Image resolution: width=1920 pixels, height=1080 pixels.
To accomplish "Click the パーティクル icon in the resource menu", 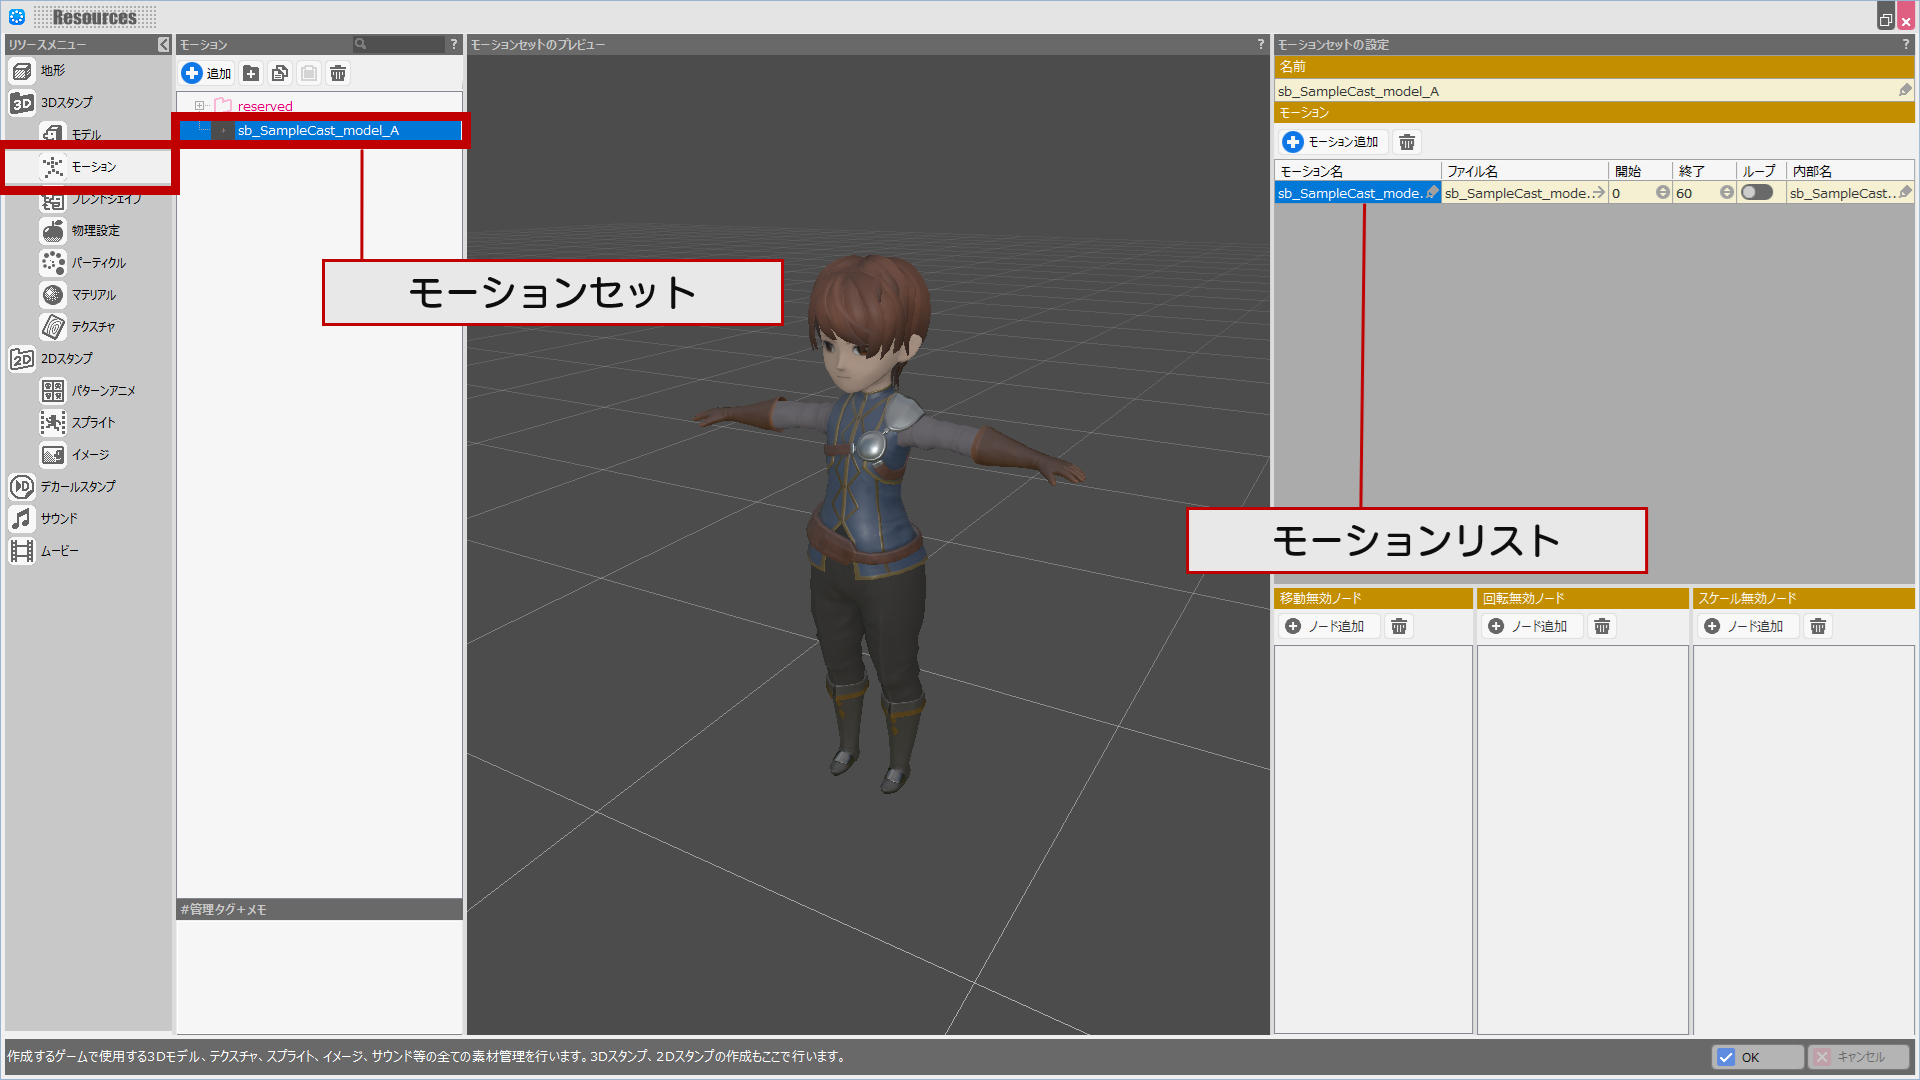I will [53, 262].
